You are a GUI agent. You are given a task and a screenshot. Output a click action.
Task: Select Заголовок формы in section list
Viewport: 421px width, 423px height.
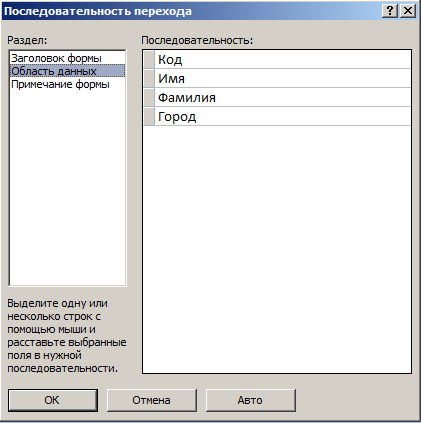[x=56, y=58]
